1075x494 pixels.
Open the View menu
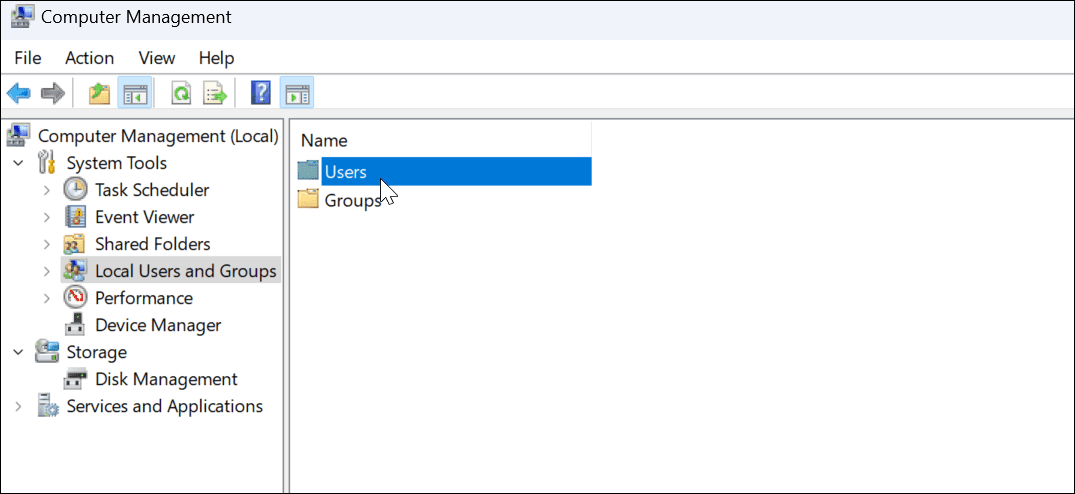click(156, 58)
